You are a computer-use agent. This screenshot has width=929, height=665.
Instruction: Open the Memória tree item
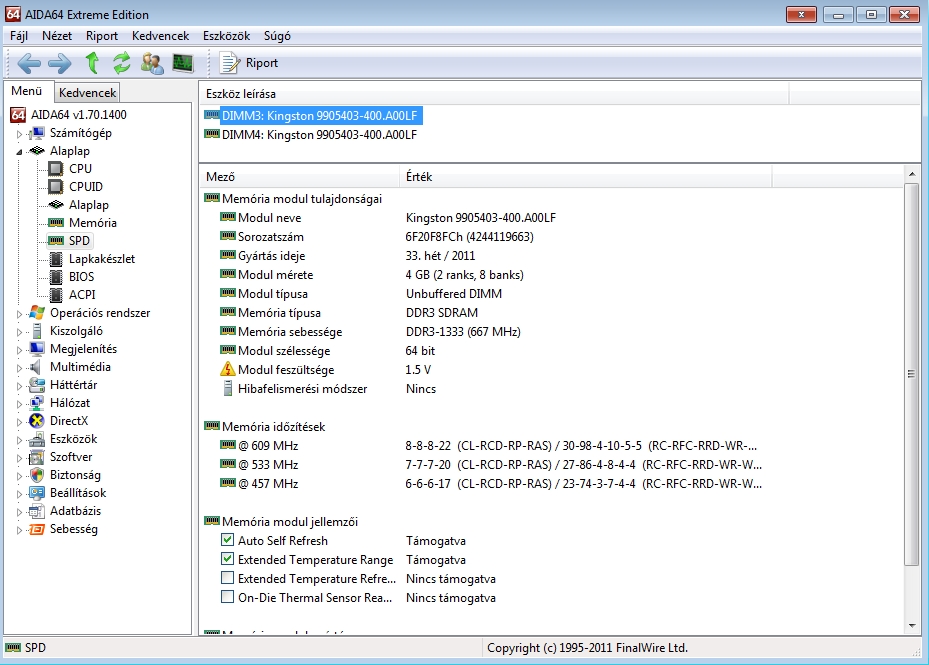(x=93, y=223)
